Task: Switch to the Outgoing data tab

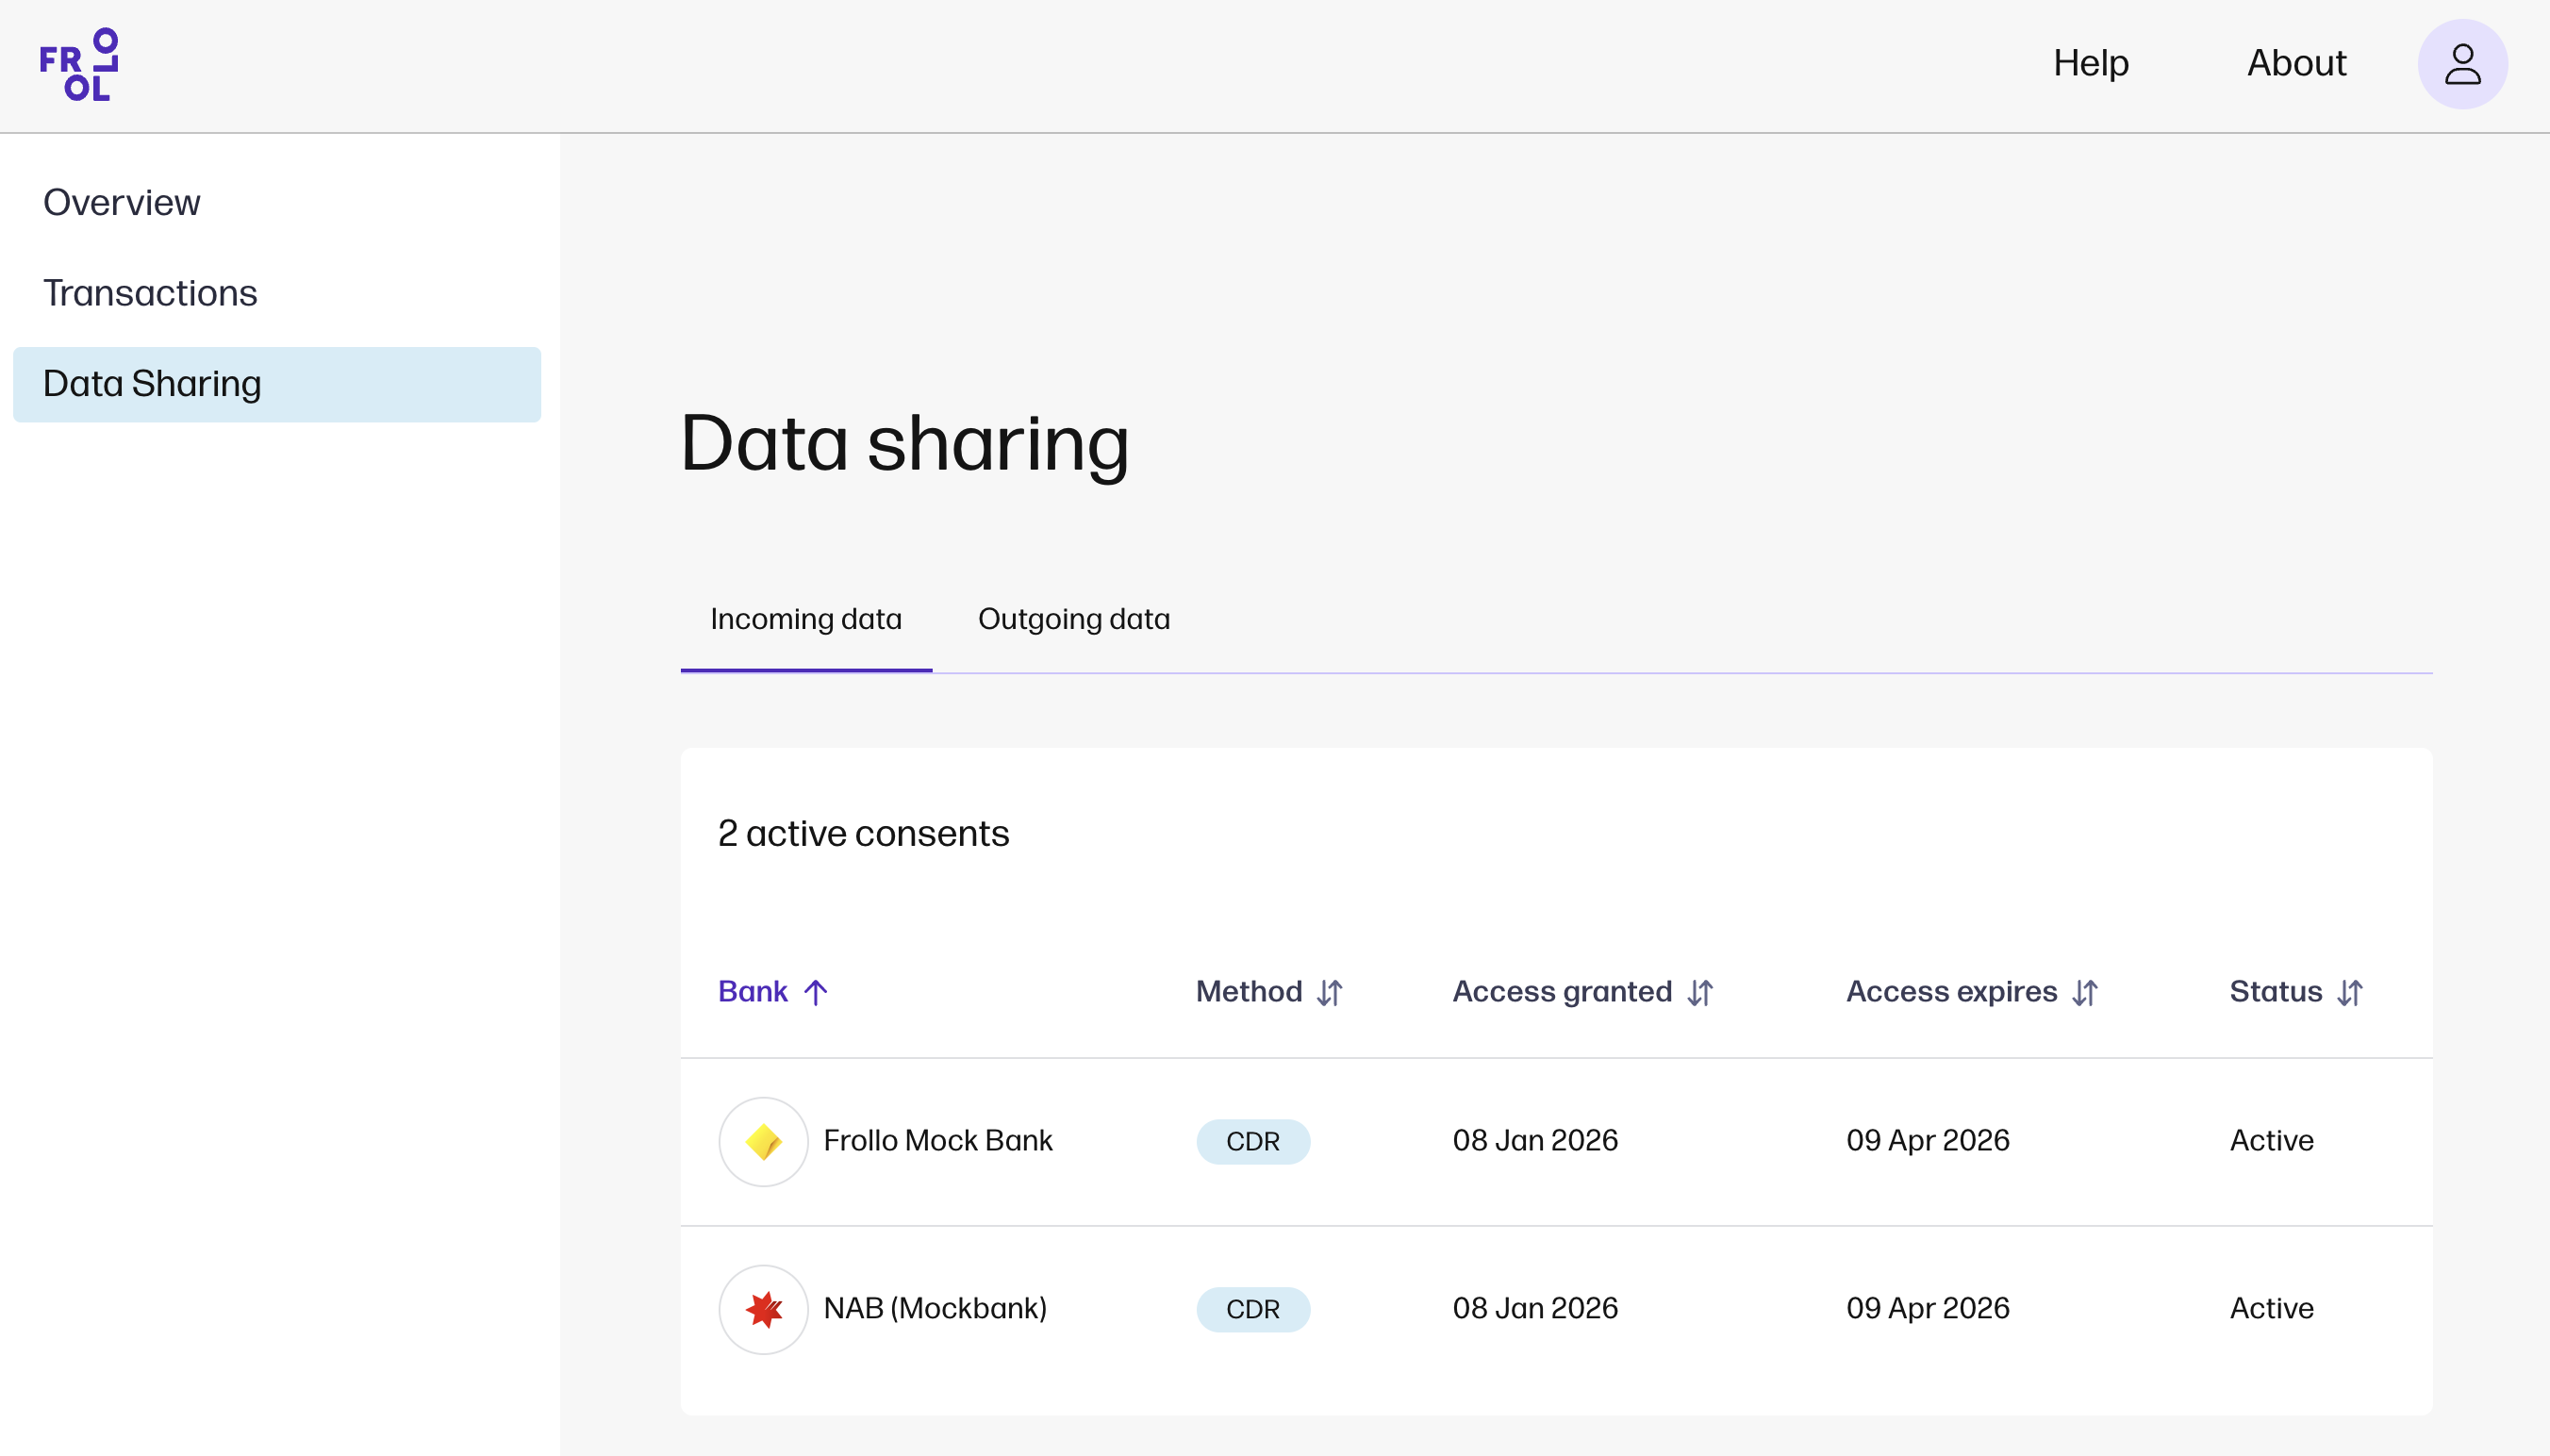Action: (x=1073, y=619)
